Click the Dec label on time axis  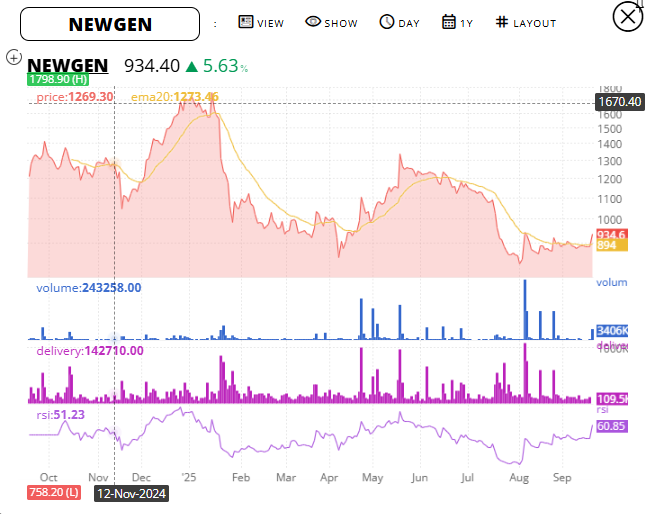[141, 478]
